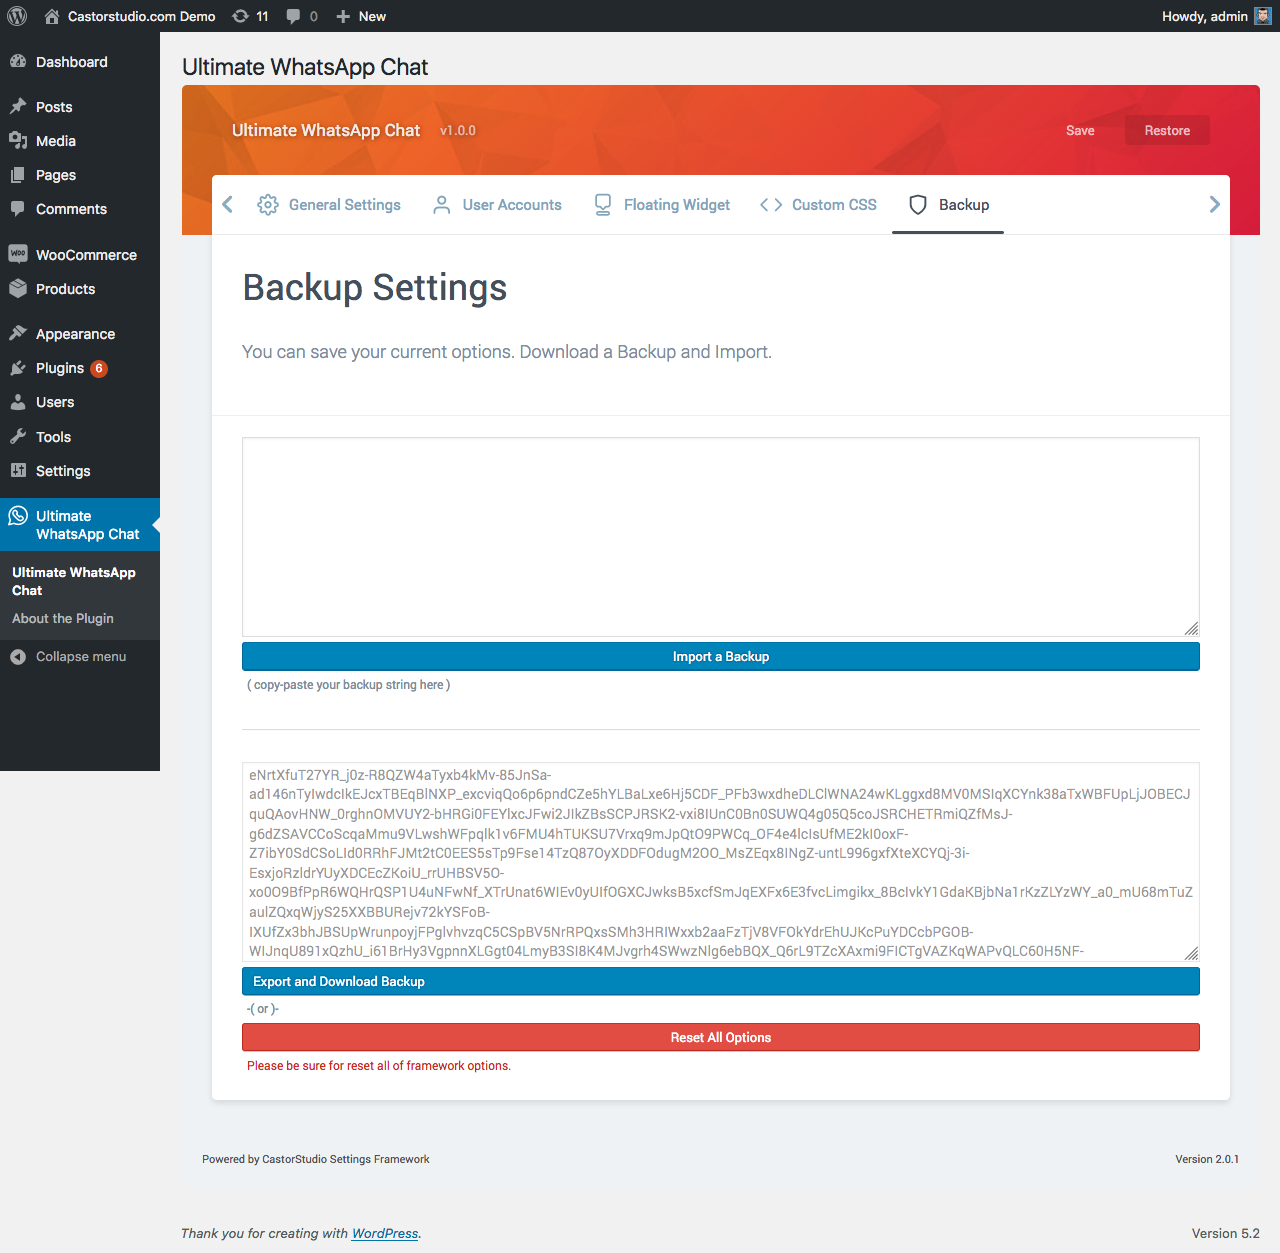This screenshot has width=1280, height=1253.
Task: Open the comments bubble icon in admin bar
Action: (293, 16)
